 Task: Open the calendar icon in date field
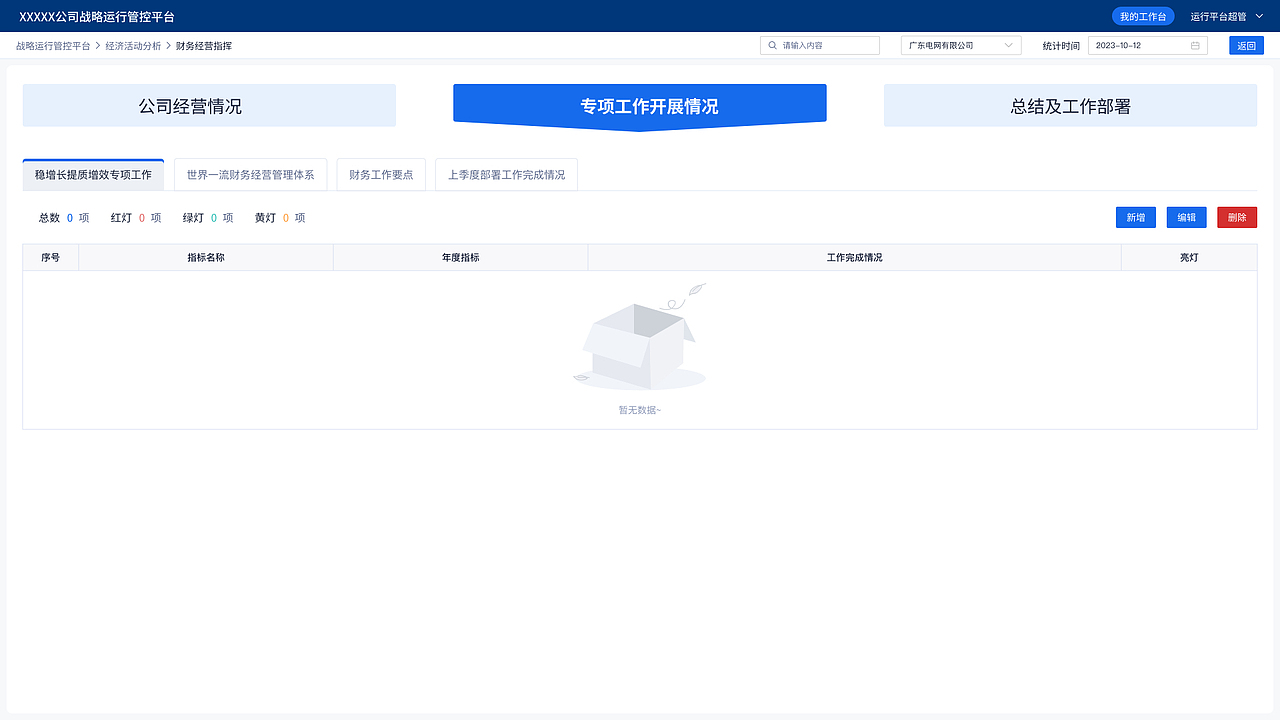click(1195, 45)
